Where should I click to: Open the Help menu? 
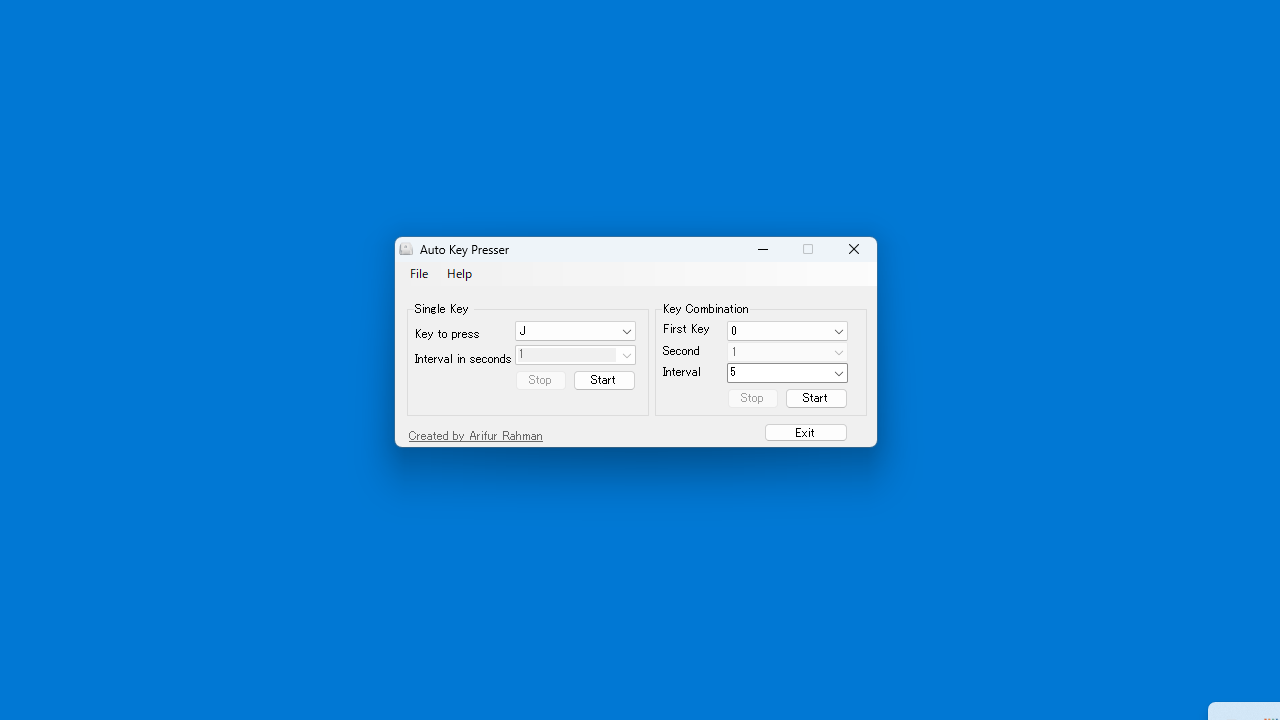click(459, 274)
